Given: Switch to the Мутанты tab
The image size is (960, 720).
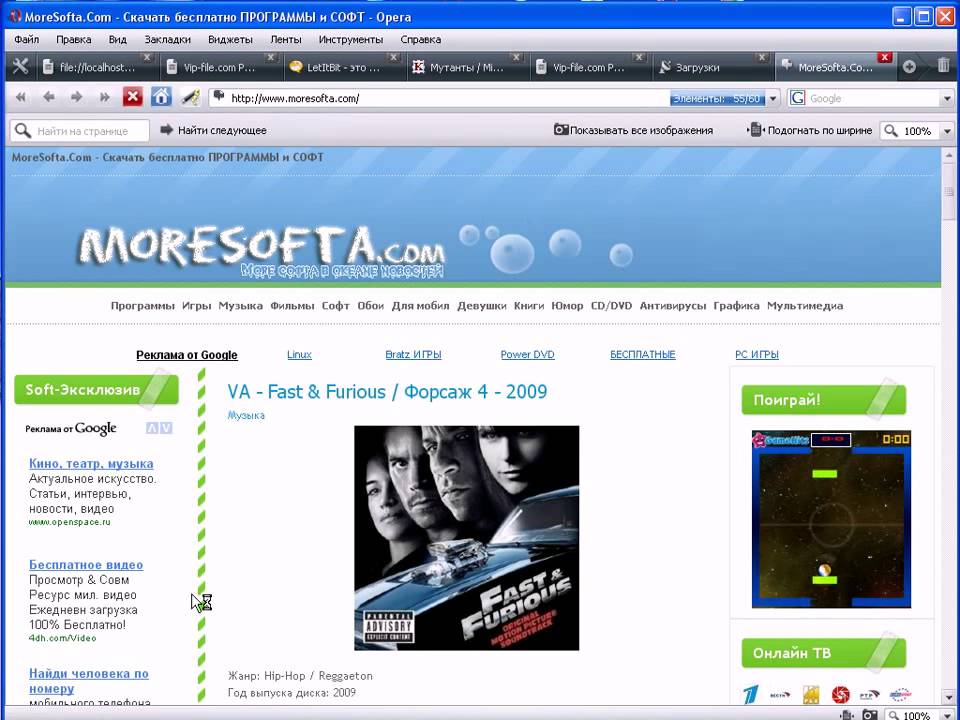Looking at the screenshot, I should click(x=465, y=67).
